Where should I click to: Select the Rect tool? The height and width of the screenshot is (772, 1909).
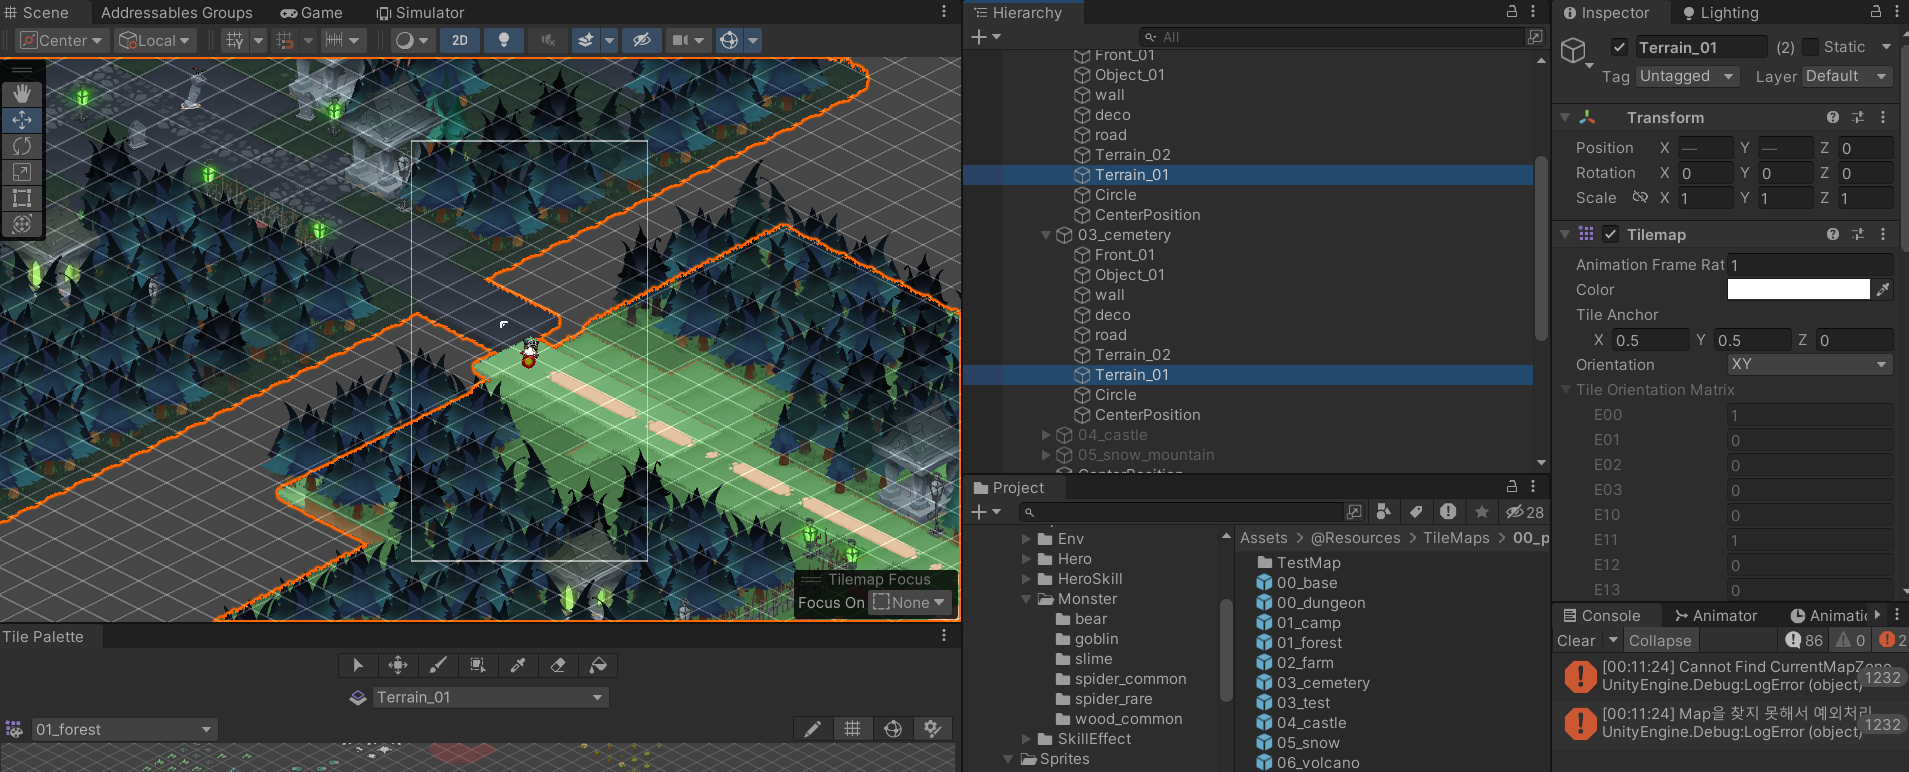(22, 198)
